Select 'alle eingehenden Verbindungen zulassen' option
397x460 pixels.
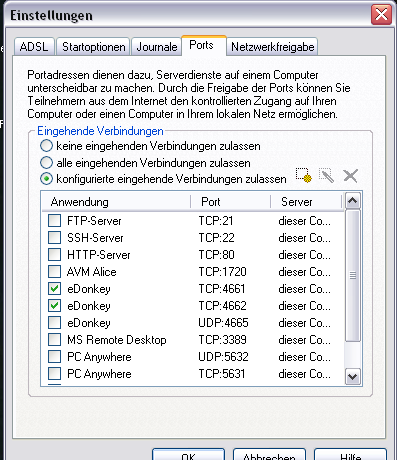[46, 163]
